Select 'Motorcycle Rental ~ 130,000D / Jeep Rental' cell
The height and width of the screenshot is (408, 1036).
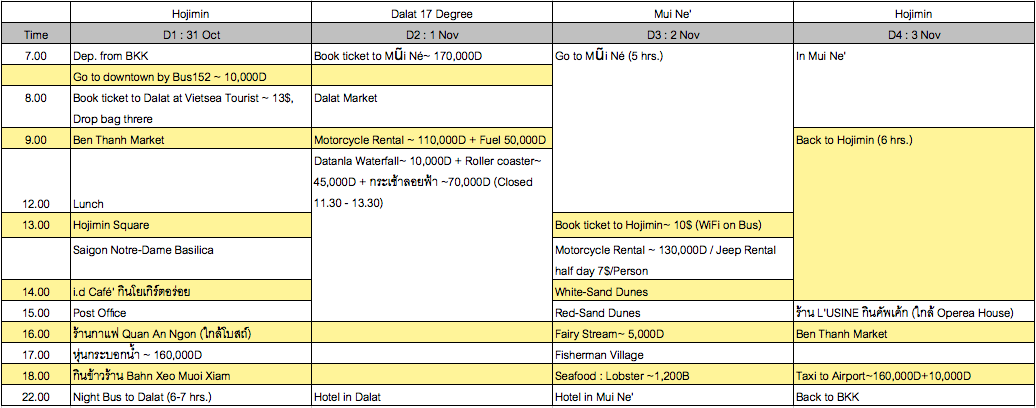[673, 258]
